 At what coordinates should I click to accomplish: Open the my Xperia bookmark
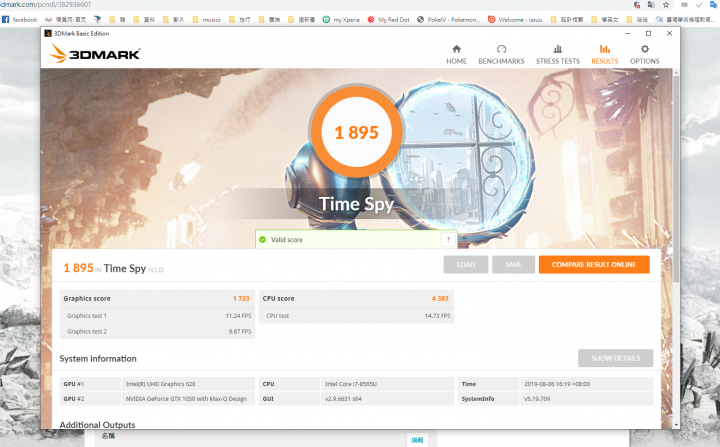[341, 20]
